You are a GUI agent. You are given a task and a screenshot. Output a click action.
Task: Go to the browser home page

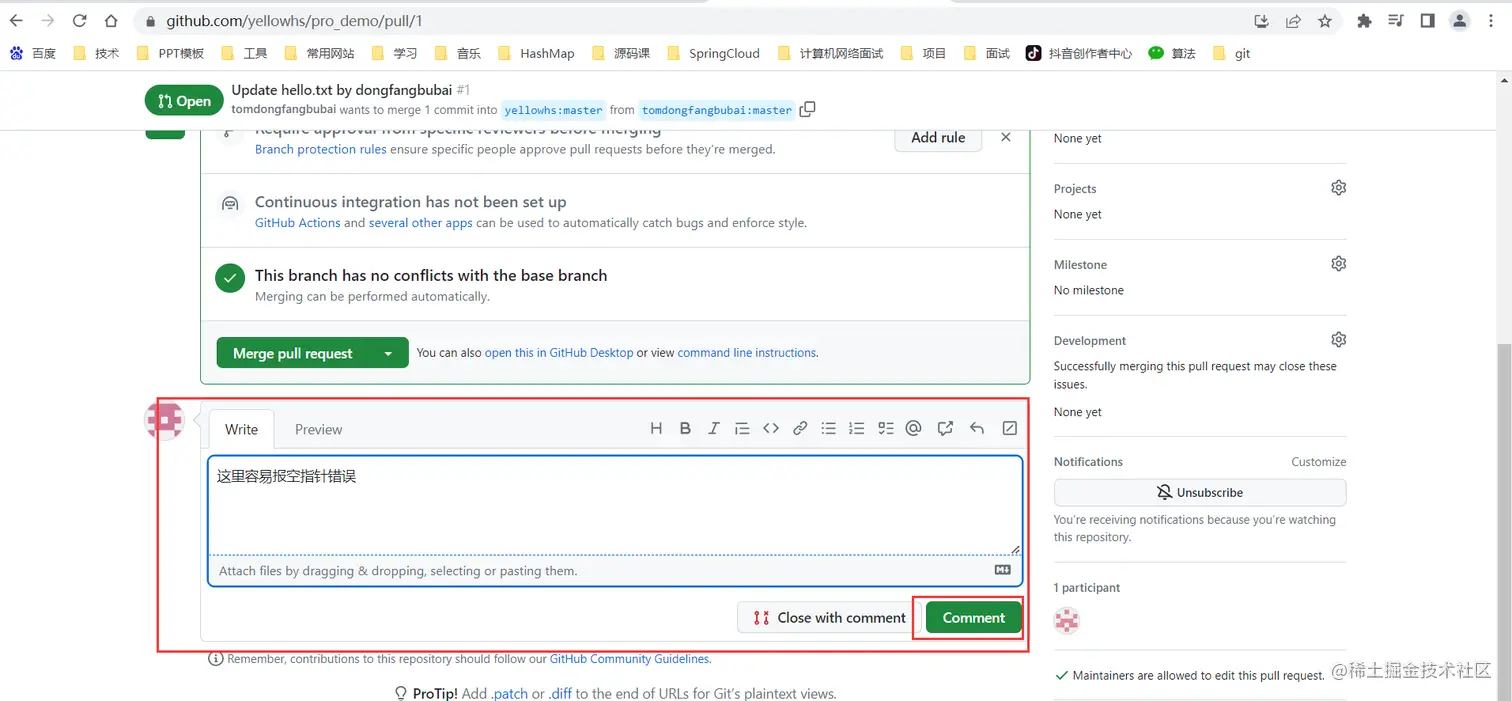coord(112,20)
